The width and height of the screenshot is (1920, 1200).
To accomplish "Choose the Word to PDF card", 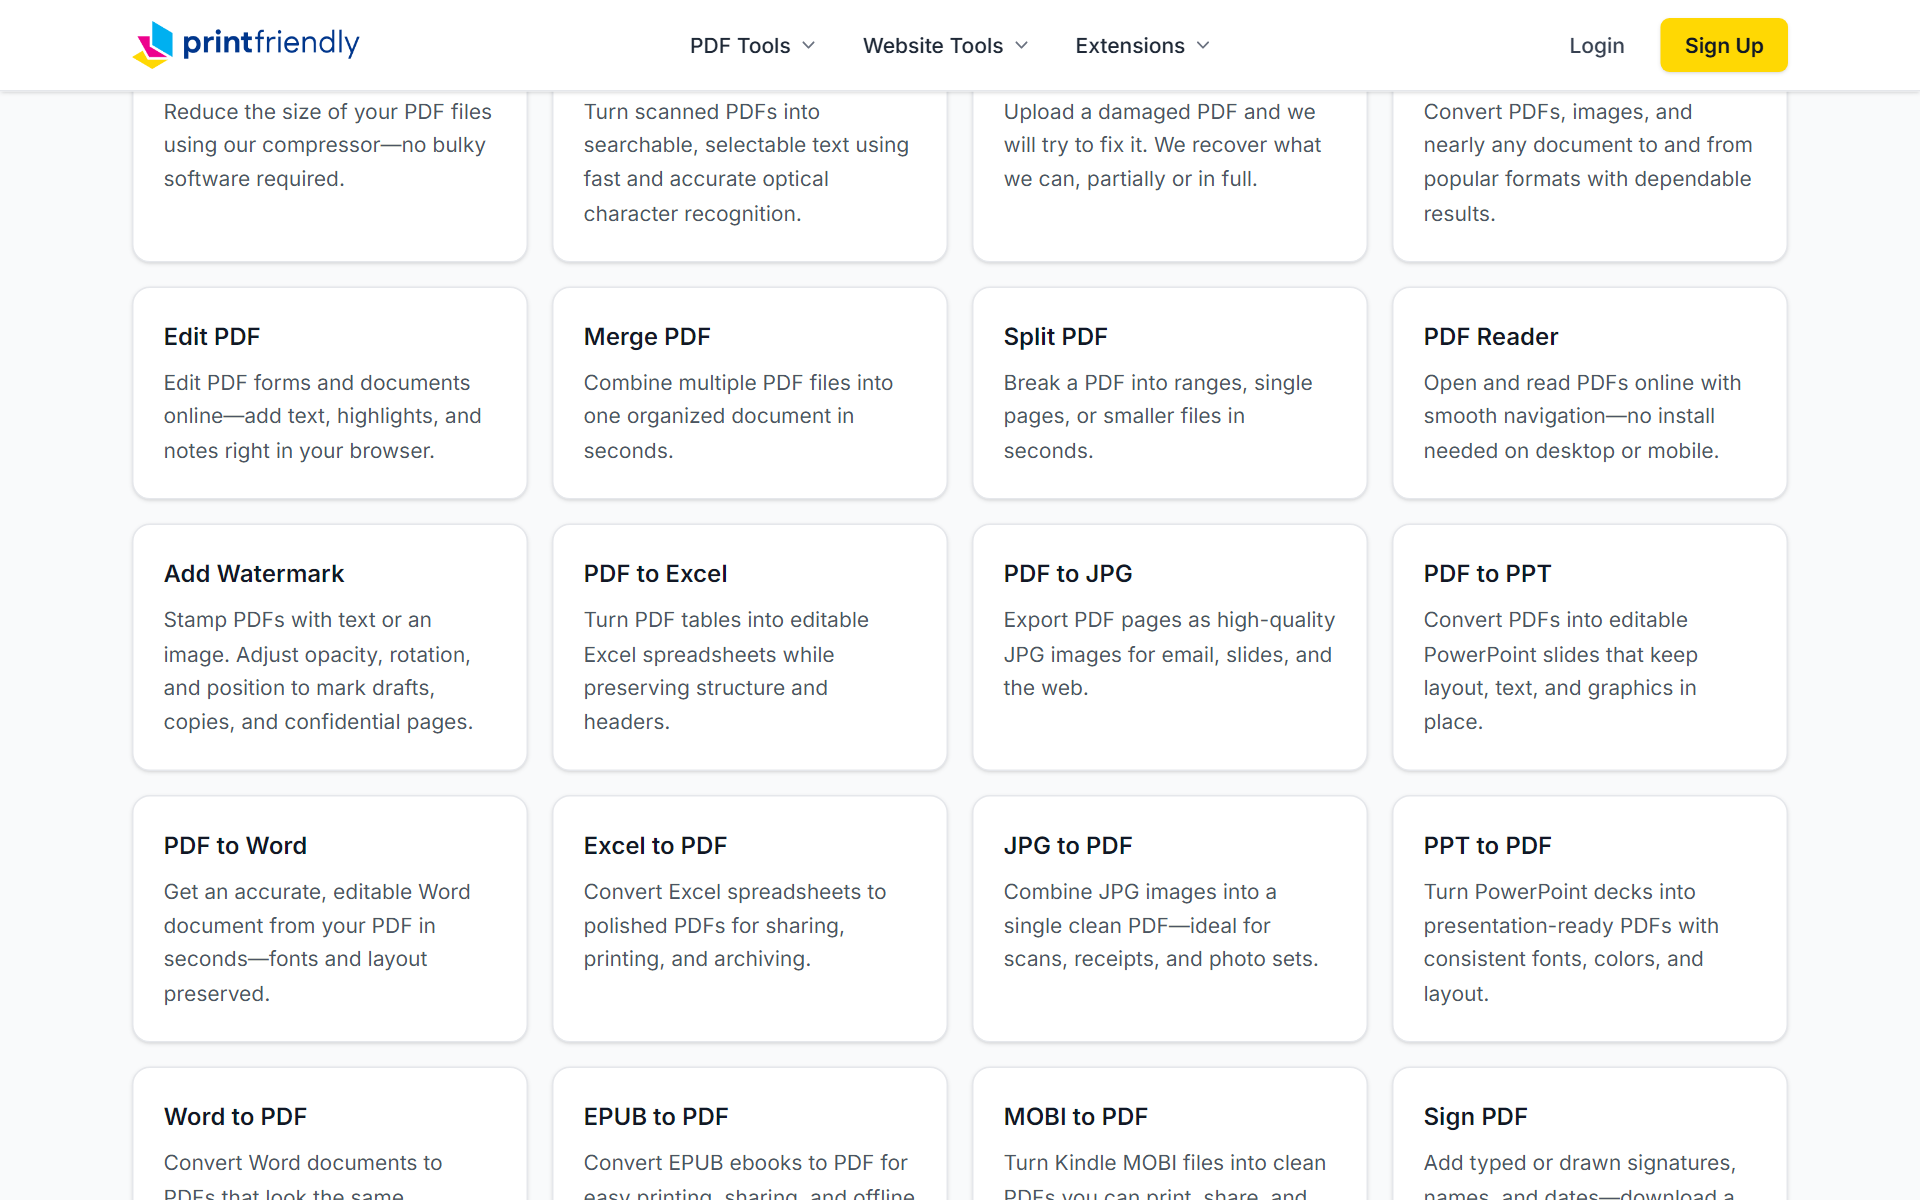I will (330, 1134).
